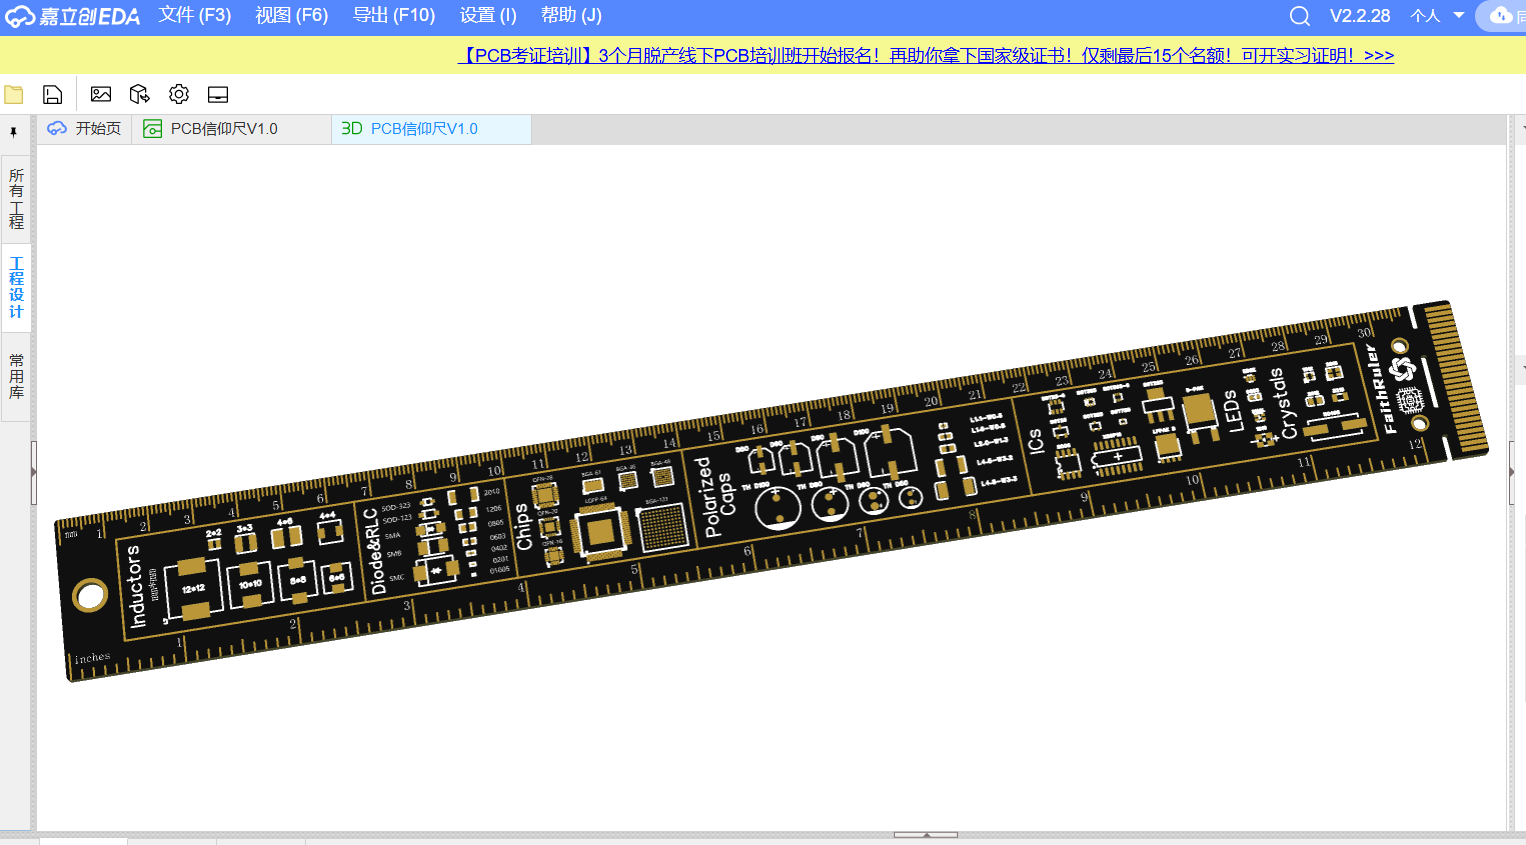The image size is (1526, 845).
Task: Expand the left panel collapse handle
Action: tap(33, 472)
